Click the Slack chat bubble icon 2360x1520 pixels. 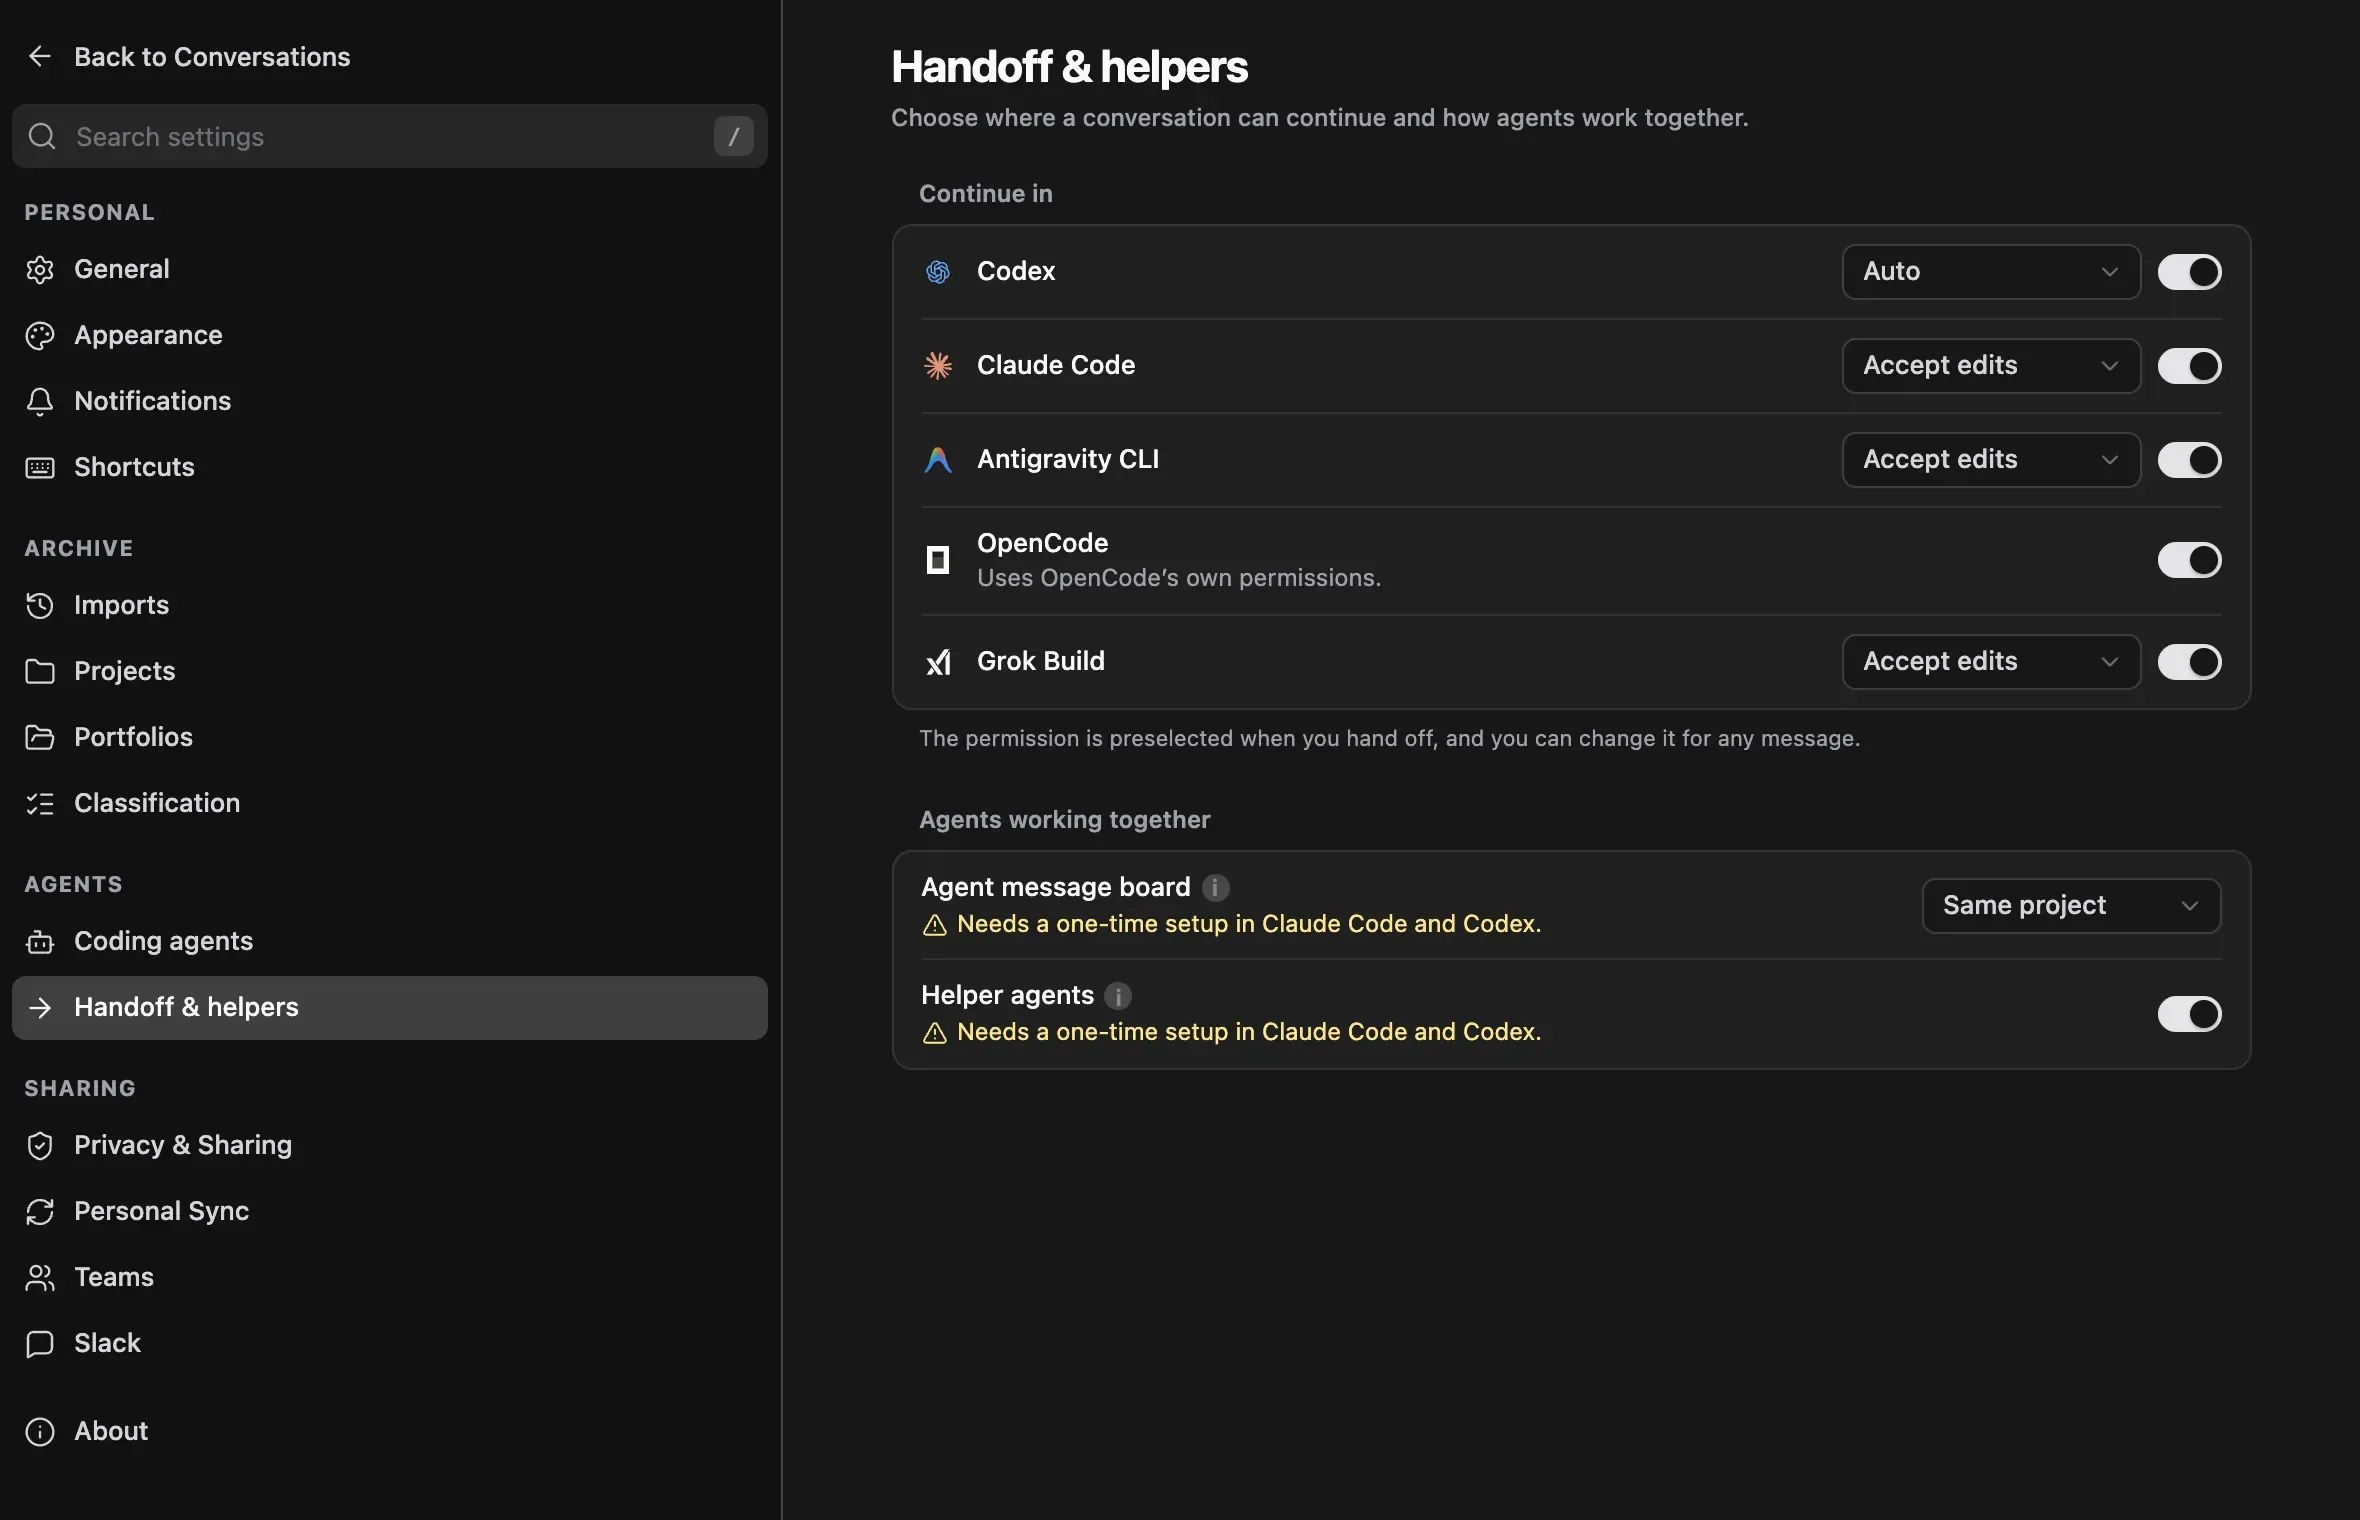39,1343
